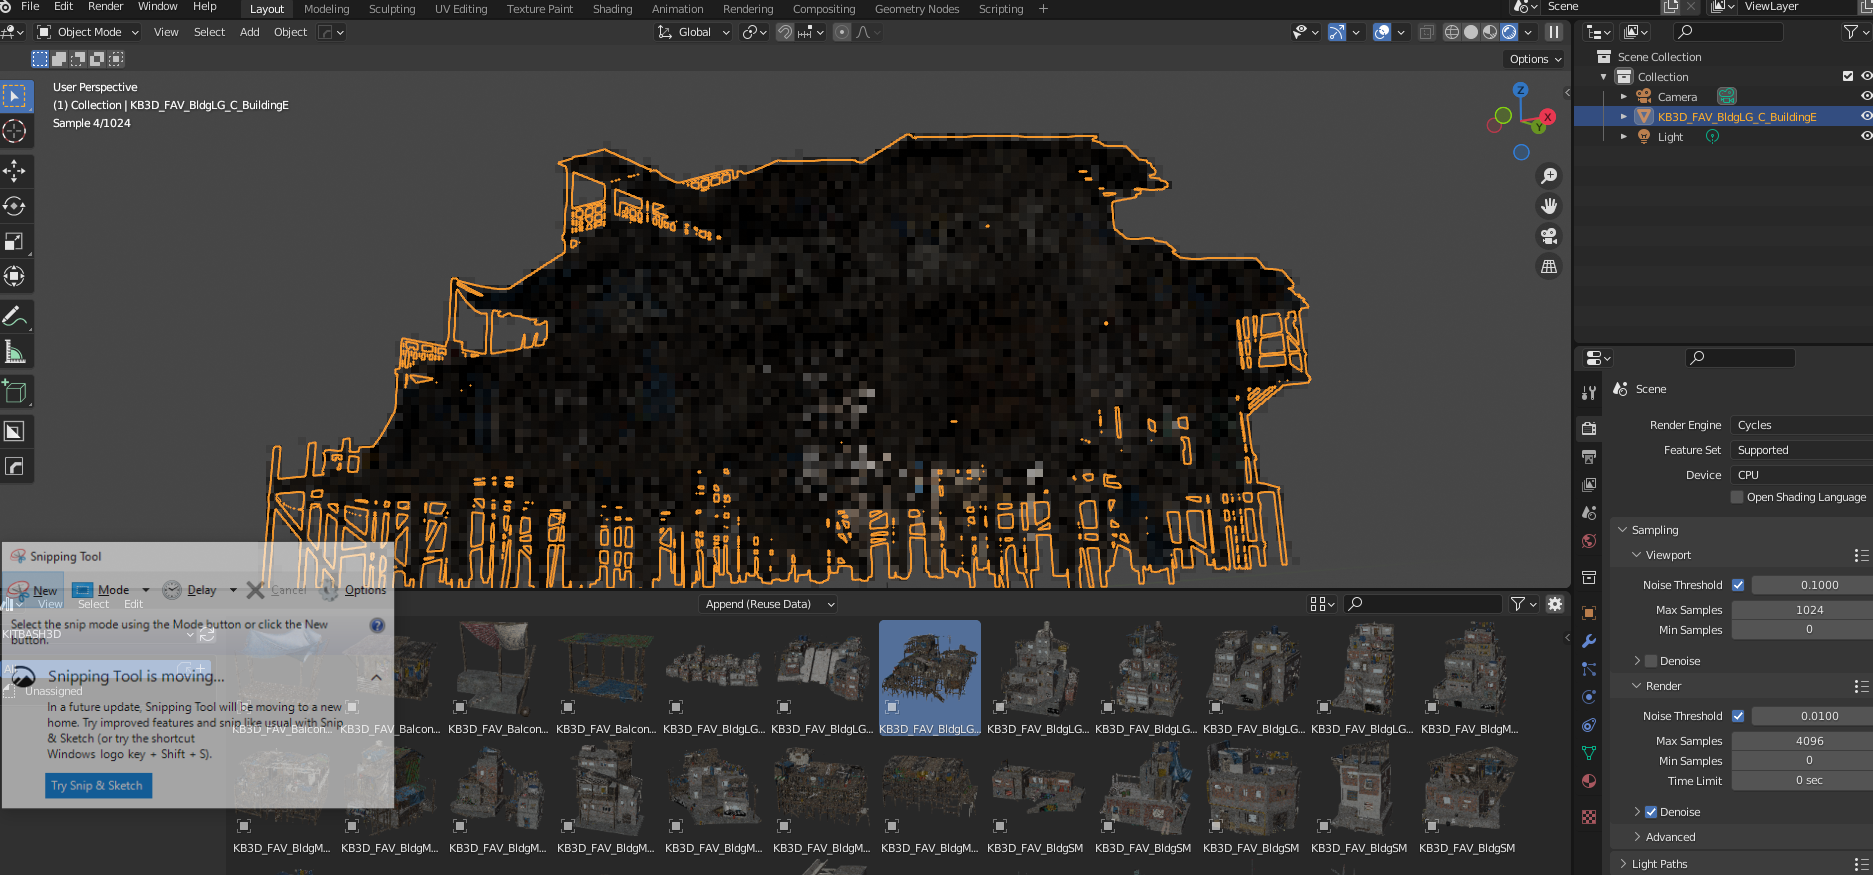Click the Zoom viewport gizmo icon

pos(1549,176)
